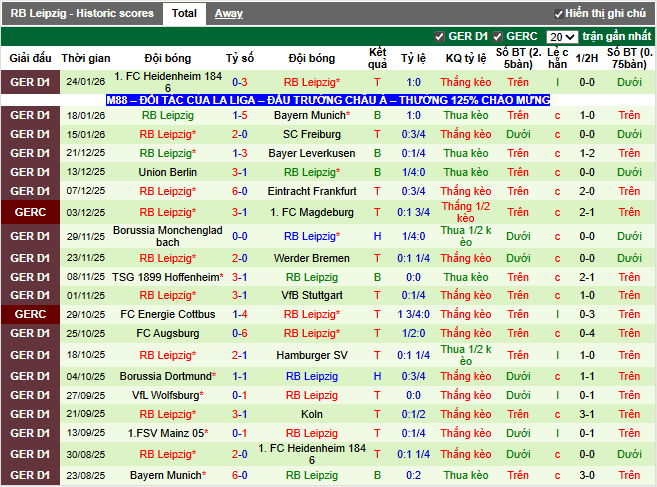Open Borussia Monchengladbach team link
The height and width of the screenshot is (487, 657).
pos(168,236)
